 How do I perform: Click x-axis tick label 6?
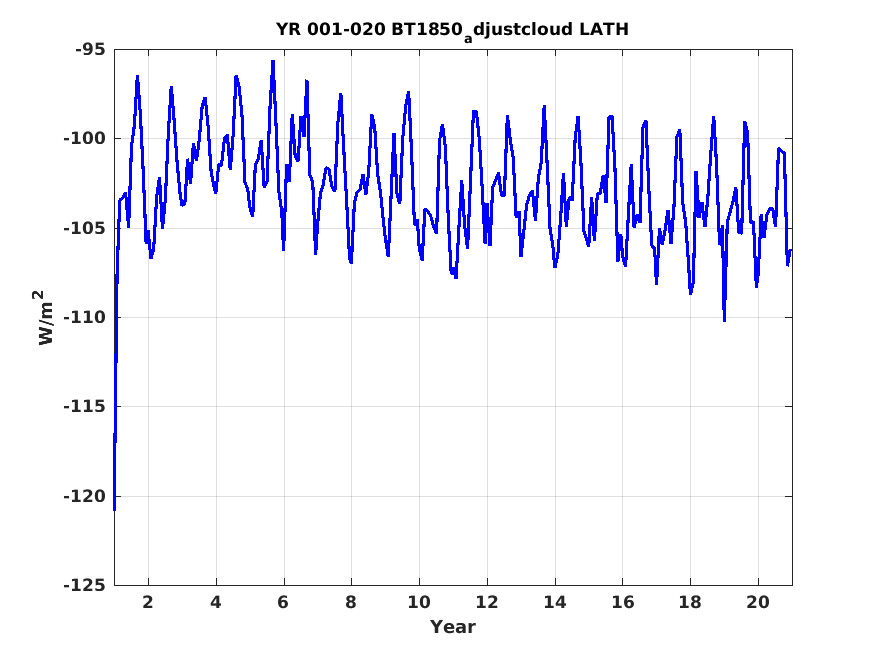tap(283, 602)
